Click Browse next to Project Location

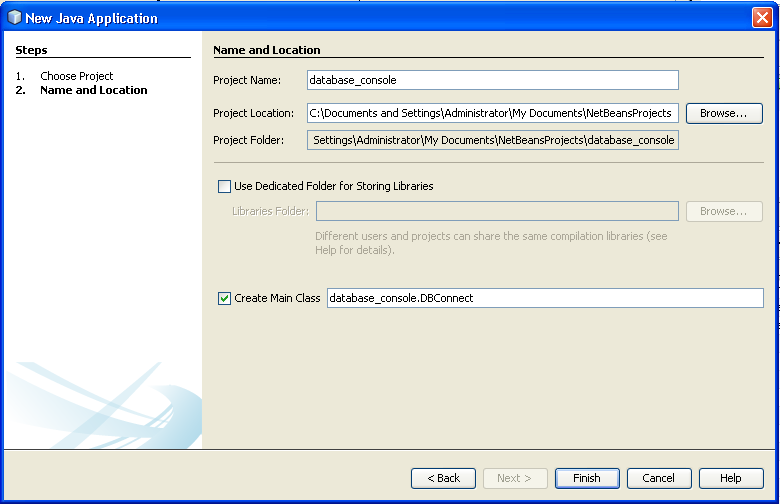(x=724, y=113)
